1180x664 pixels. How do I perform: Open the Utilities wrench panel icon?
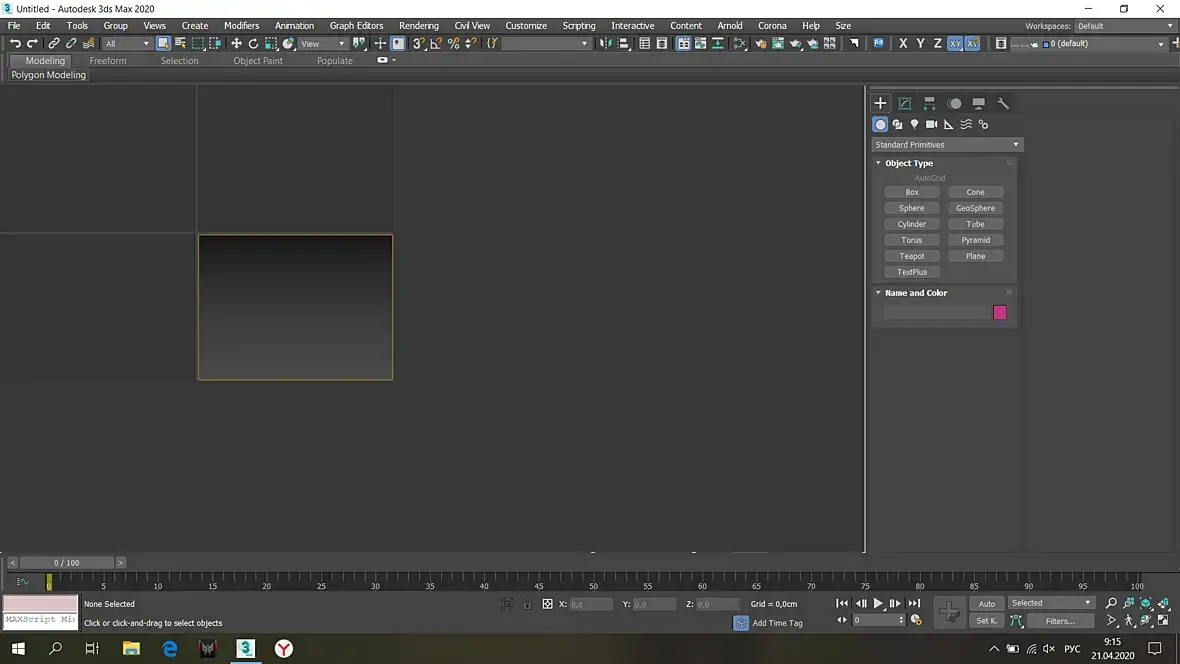pos(1003,103)
